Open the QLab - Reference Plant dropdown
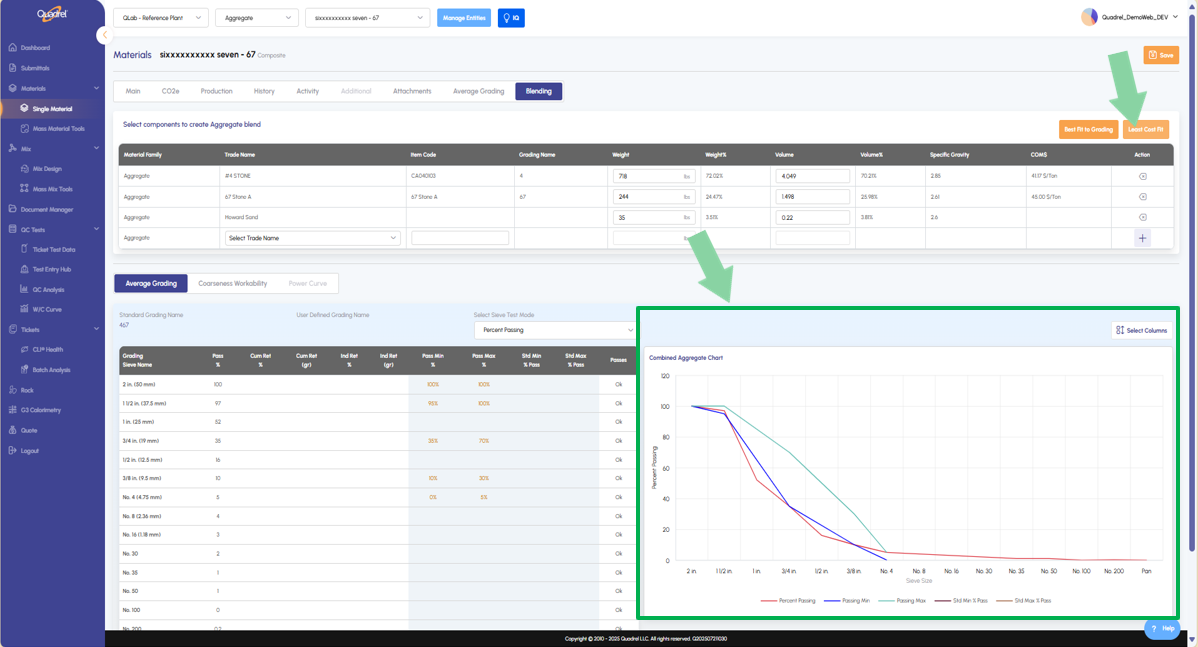The image size is (1198, 647). (x=160, y=18)
